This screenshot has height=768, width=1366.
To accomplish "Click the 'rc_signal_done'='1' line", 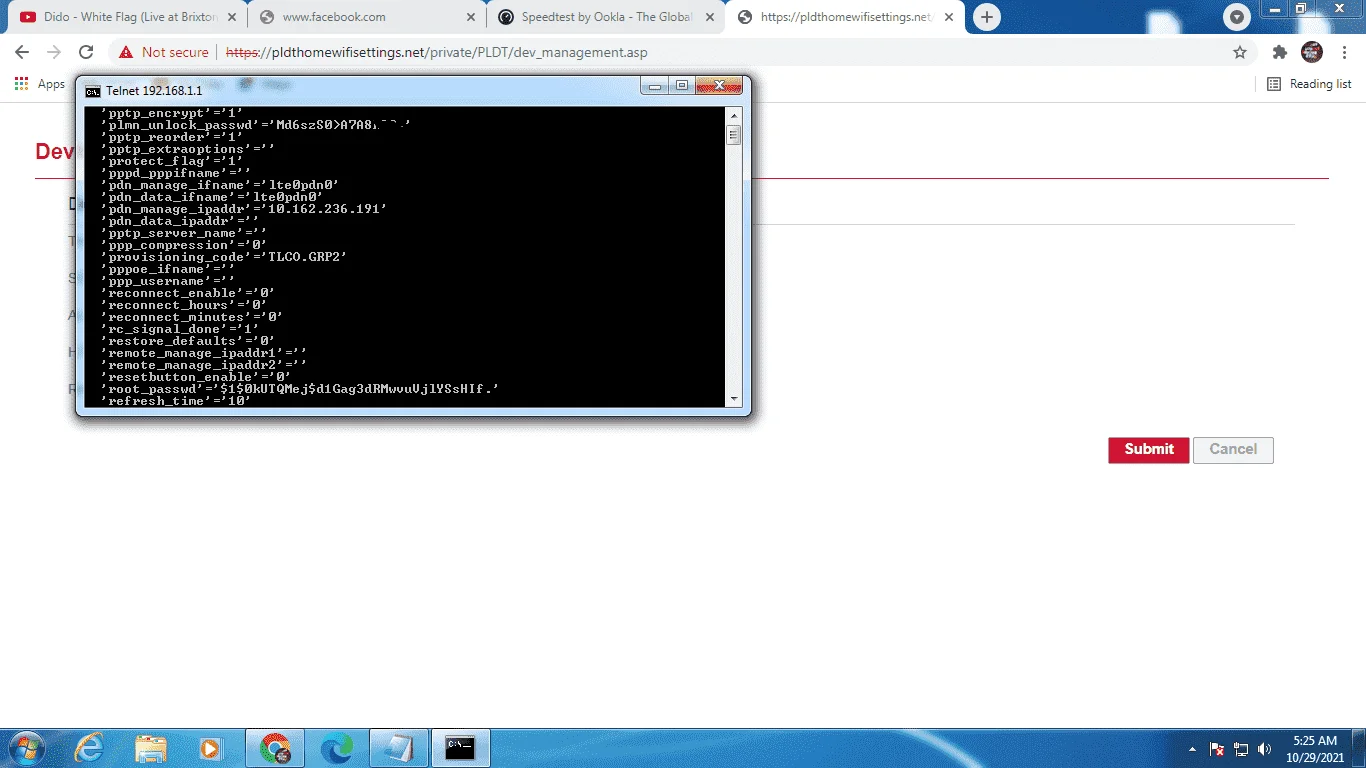I will click(179, 329).
